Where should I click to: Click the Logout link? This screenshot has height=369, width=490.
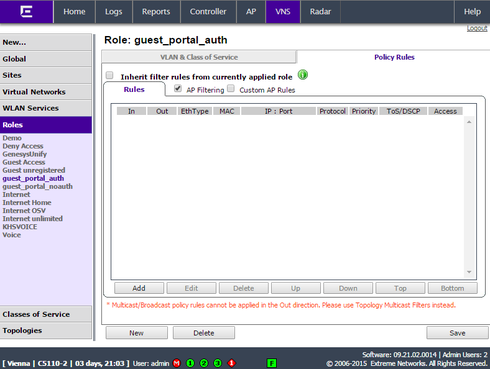[x=477, y=28]
